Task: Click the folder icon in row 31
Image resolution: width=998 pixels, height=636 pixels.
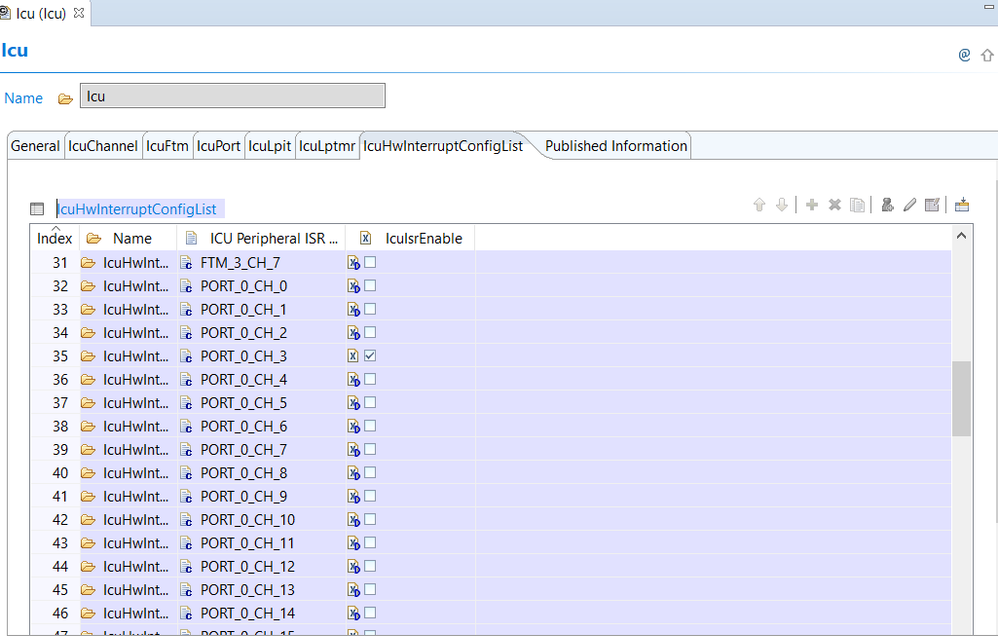Action: point(88,262)
